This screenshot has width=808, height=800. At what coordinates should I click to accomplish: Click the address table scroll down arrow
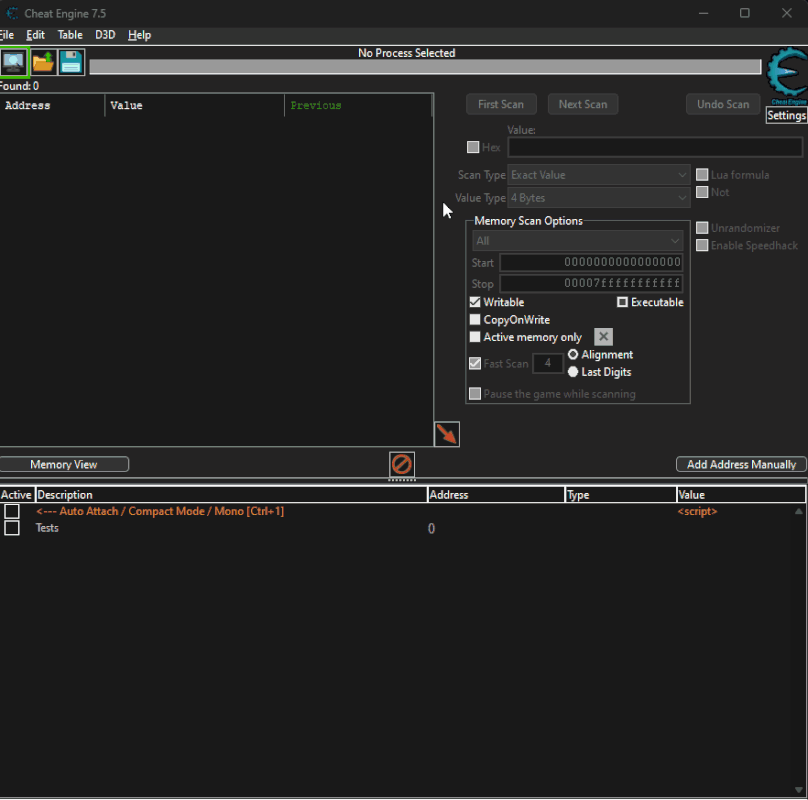tap(799, 790)
